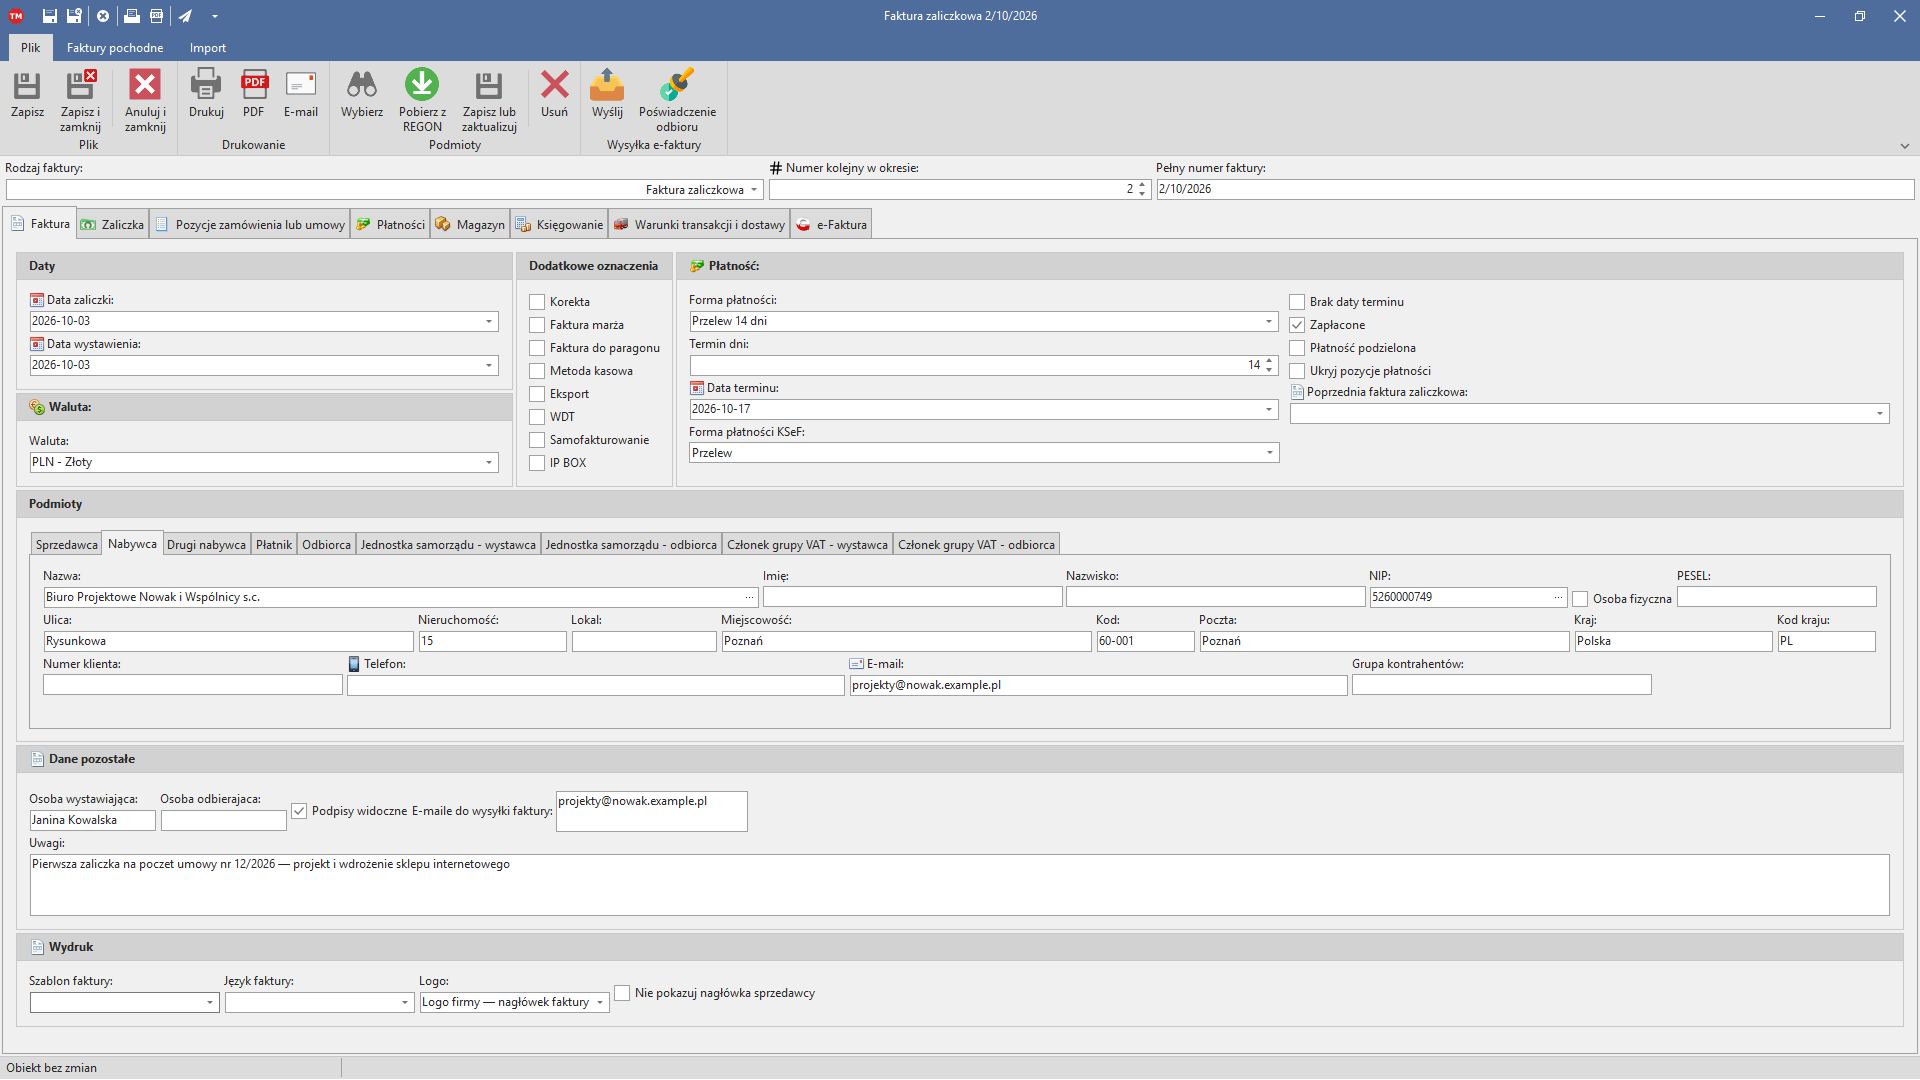Click the Anuluj i zamknij red X icon
This screenshot has width=1920, height=1080.
[145, 86]
